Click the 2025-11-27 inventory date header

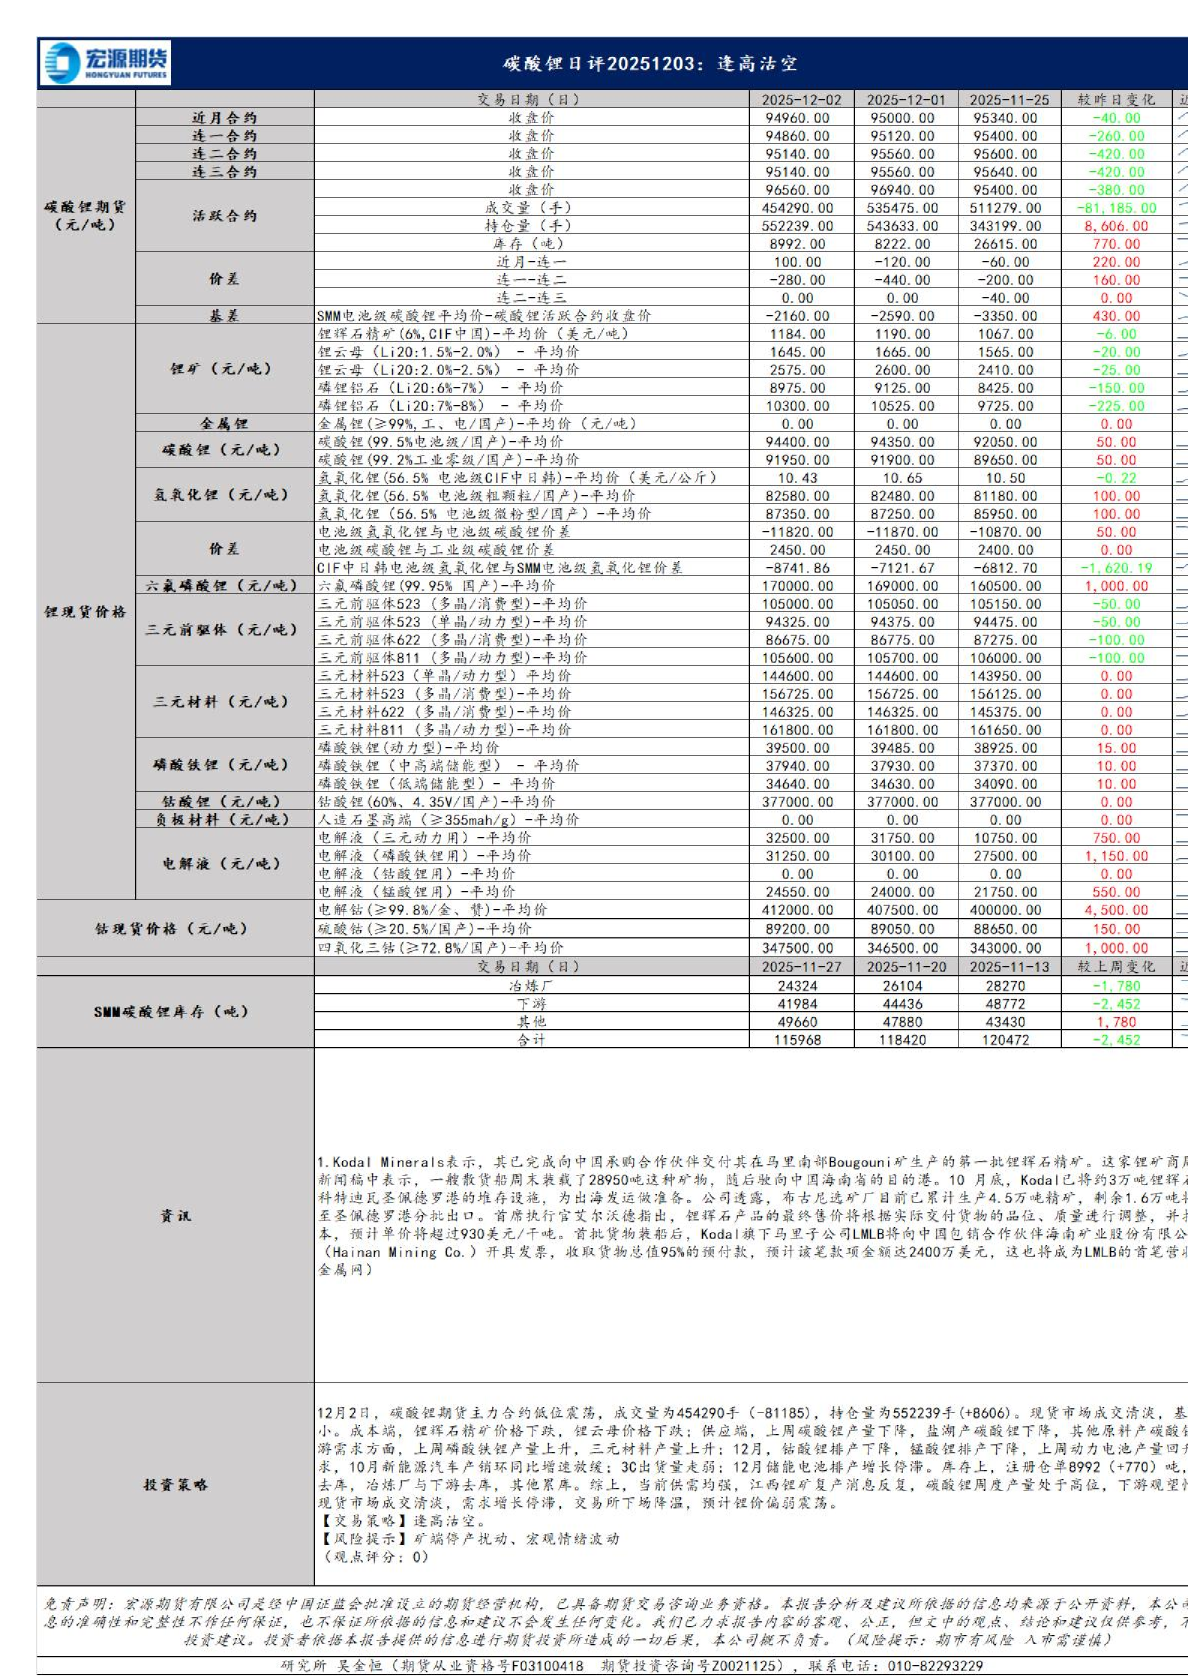801,967
